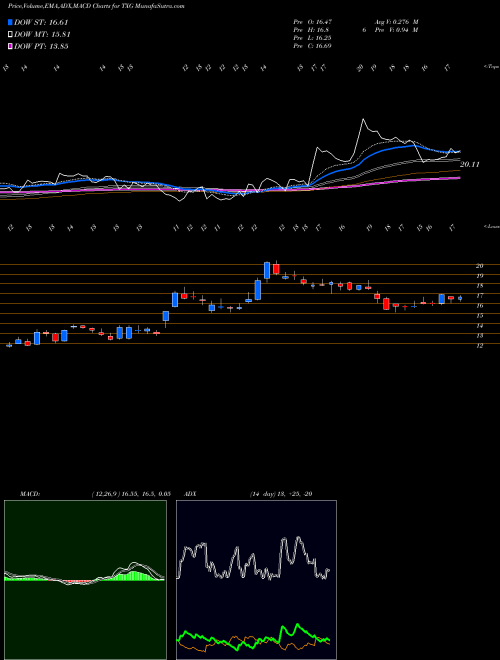Click price axis label 19
Viewport: 500px width, 660px height.
479,276
